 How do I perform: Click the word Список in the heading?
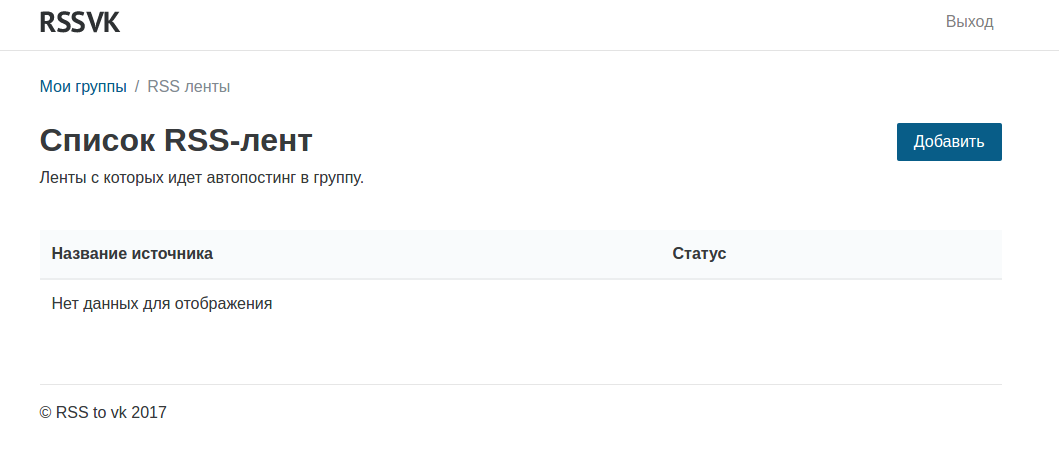97,141
